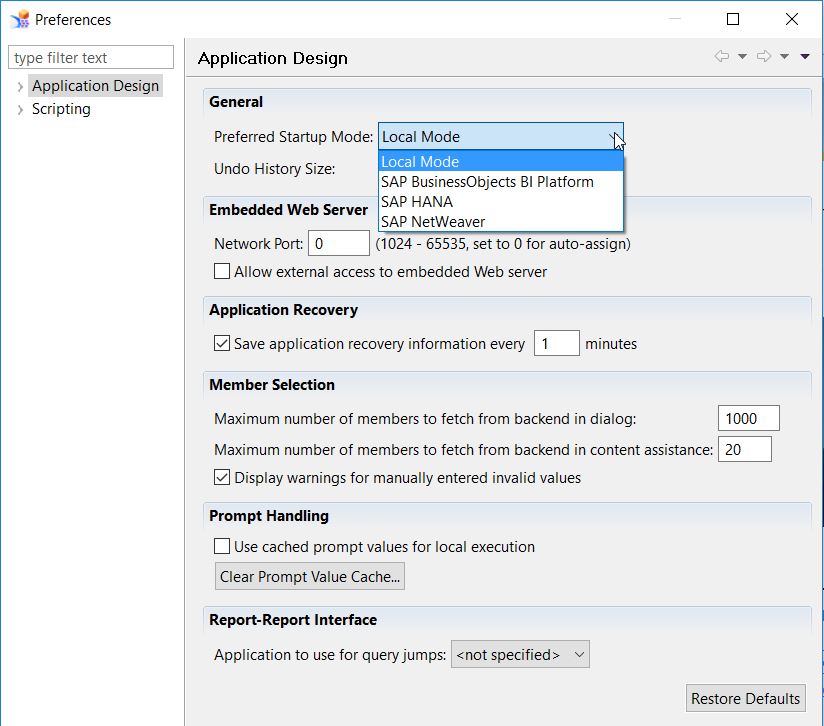Viewport: 824px width, 726px height.
Task: Enable Use cached prompt values checkbox
Action: [222, 546]
